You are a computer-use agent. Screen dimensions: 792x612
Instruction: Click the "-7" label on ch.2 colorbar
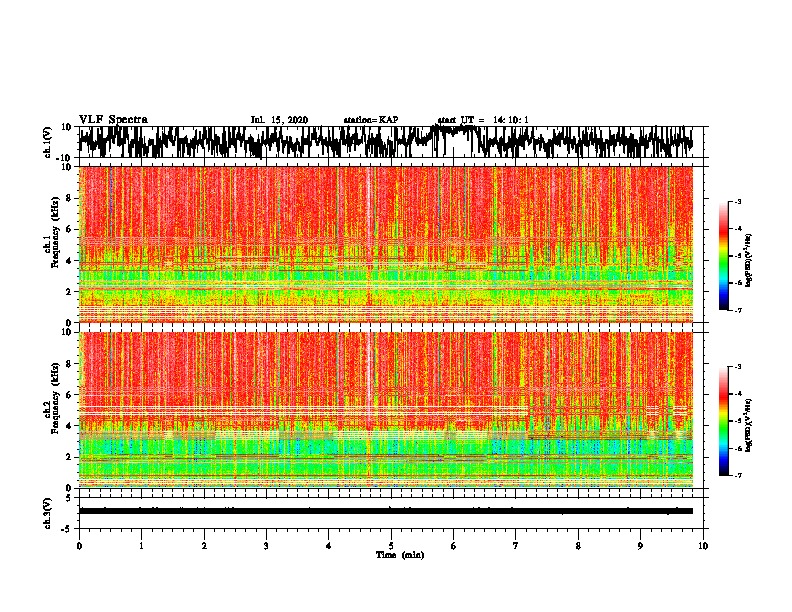coord(737,475)
